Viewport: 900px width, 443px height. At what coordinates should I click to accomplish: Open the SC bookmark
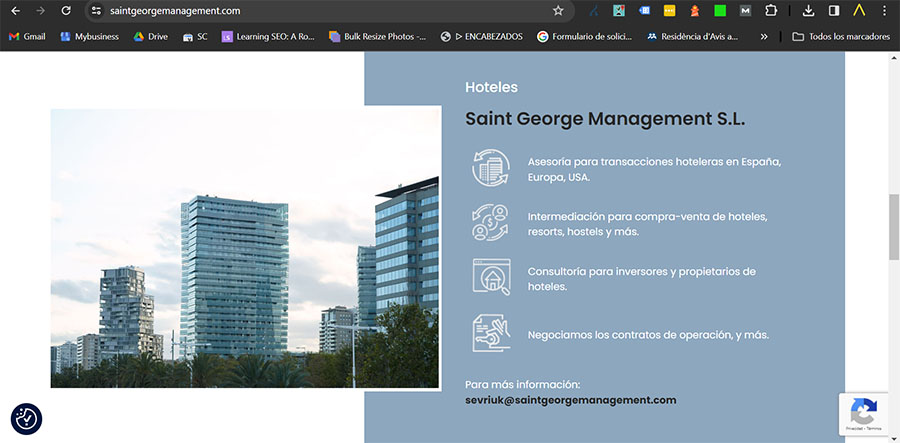(x=195, y=36)
